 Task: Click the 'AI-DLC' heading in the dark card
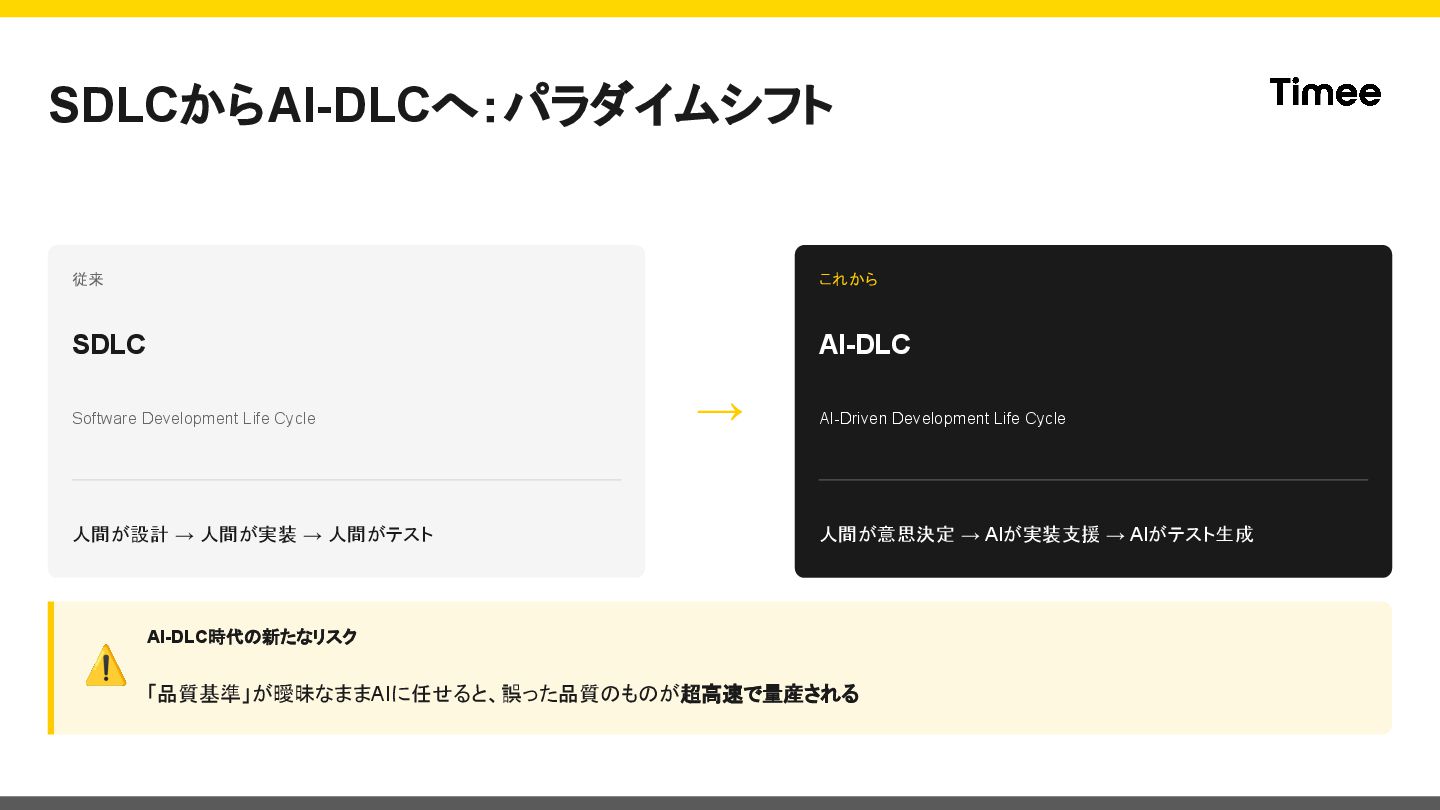click(x=865, y=344)
